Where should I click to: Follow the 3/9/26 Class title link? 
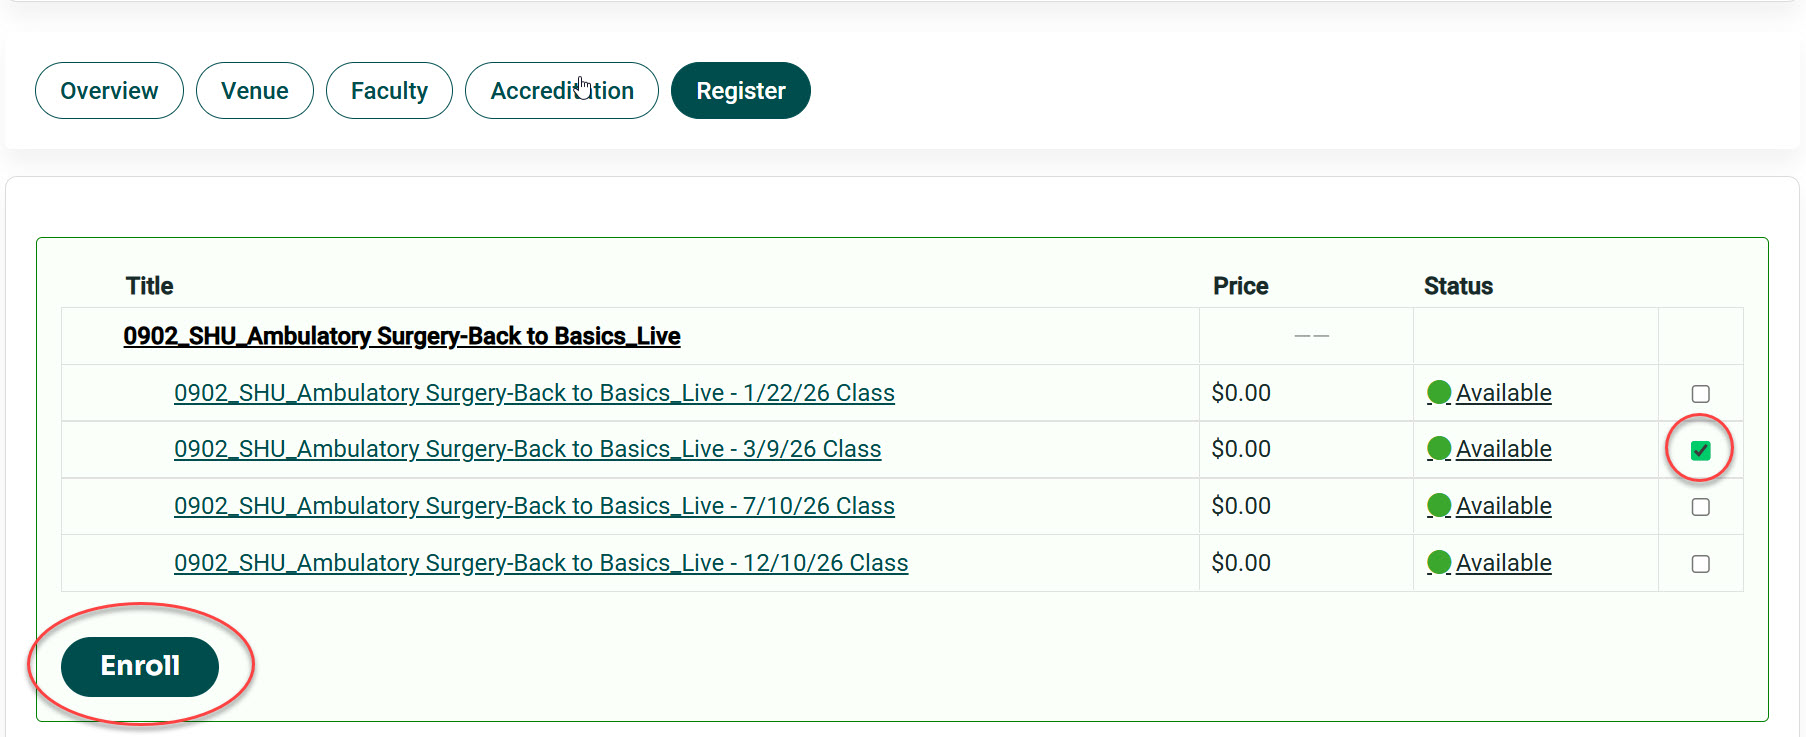pyautogui.click(x=527, y=449)
